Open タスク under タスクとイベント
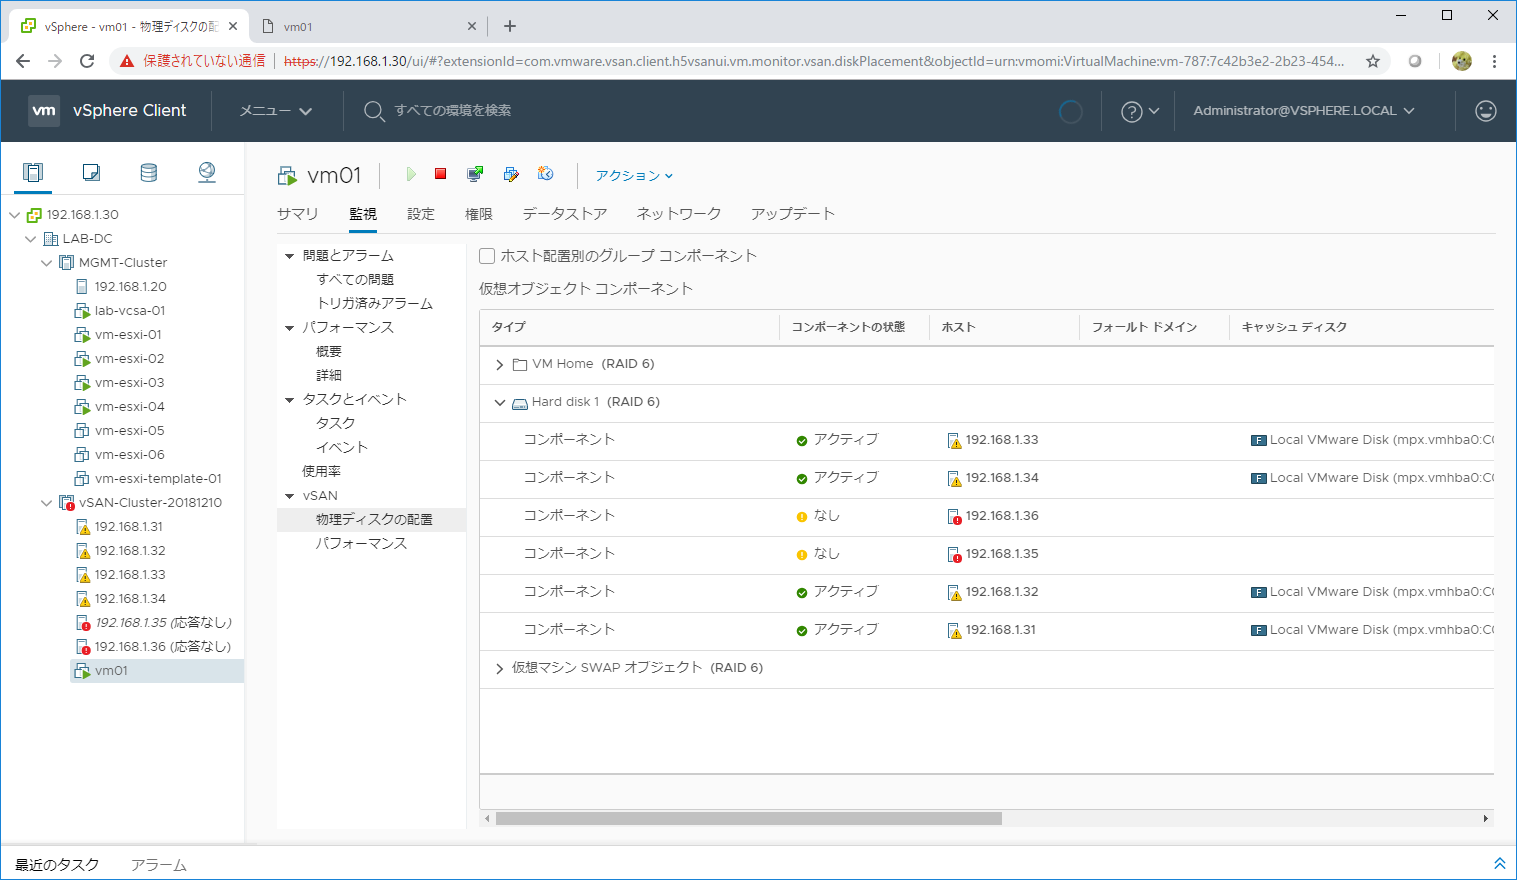The height and width of the screenshot is (880, 1517). pyautogui.click(x=336, y=424)
